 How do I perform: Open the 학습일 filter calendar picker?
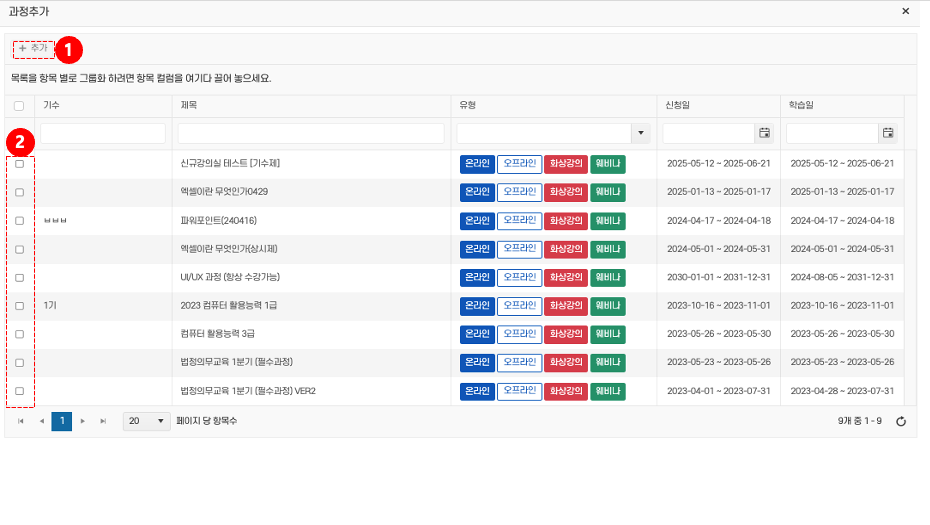click(887, 133)
